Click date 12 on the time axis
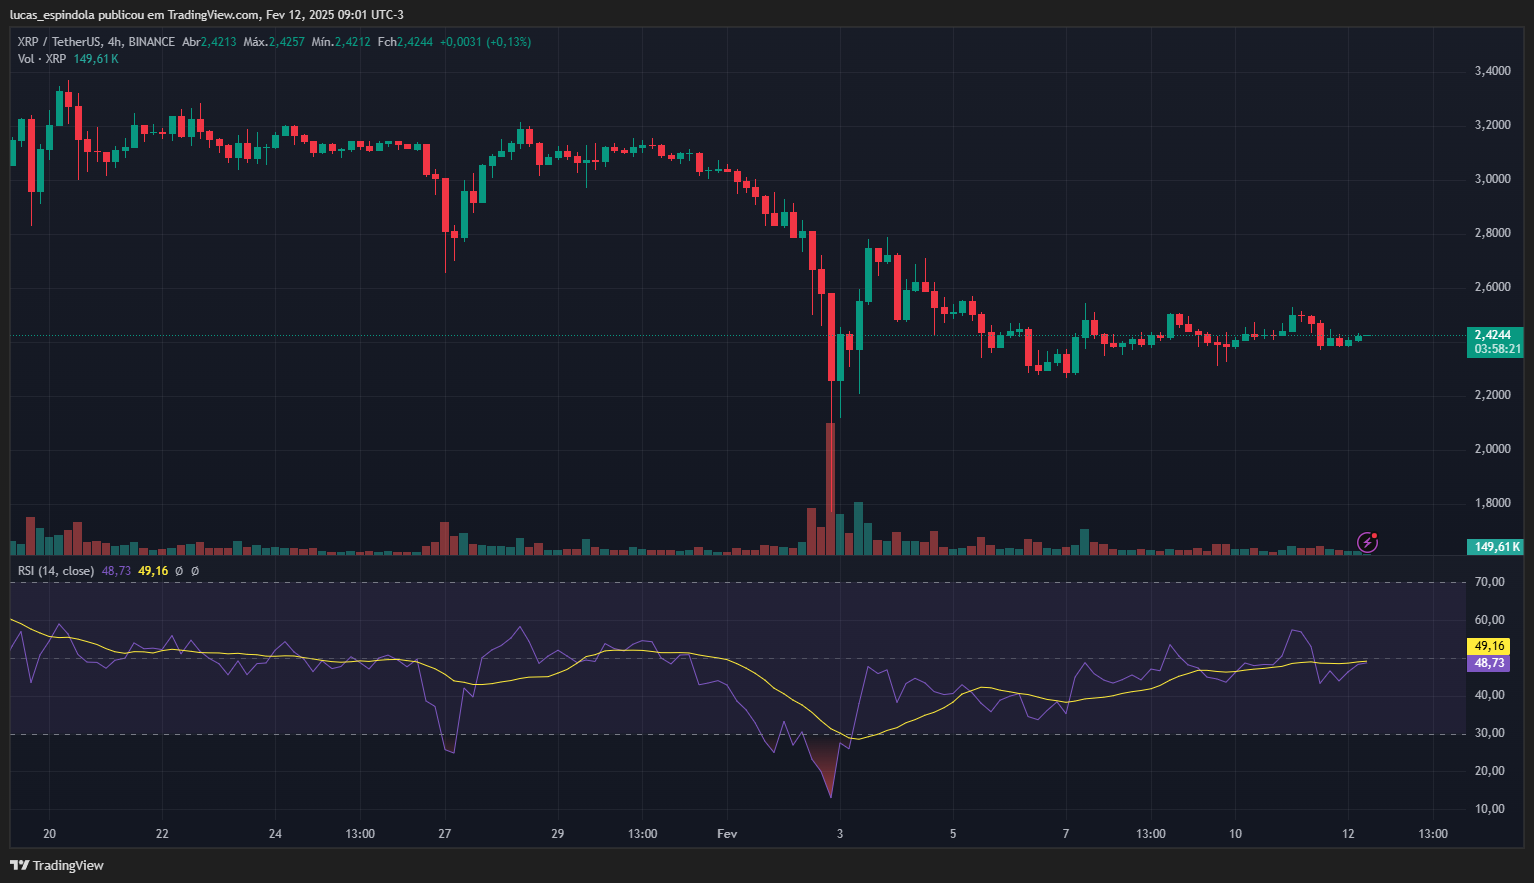1534x883 pixels. click(1349, 834)
